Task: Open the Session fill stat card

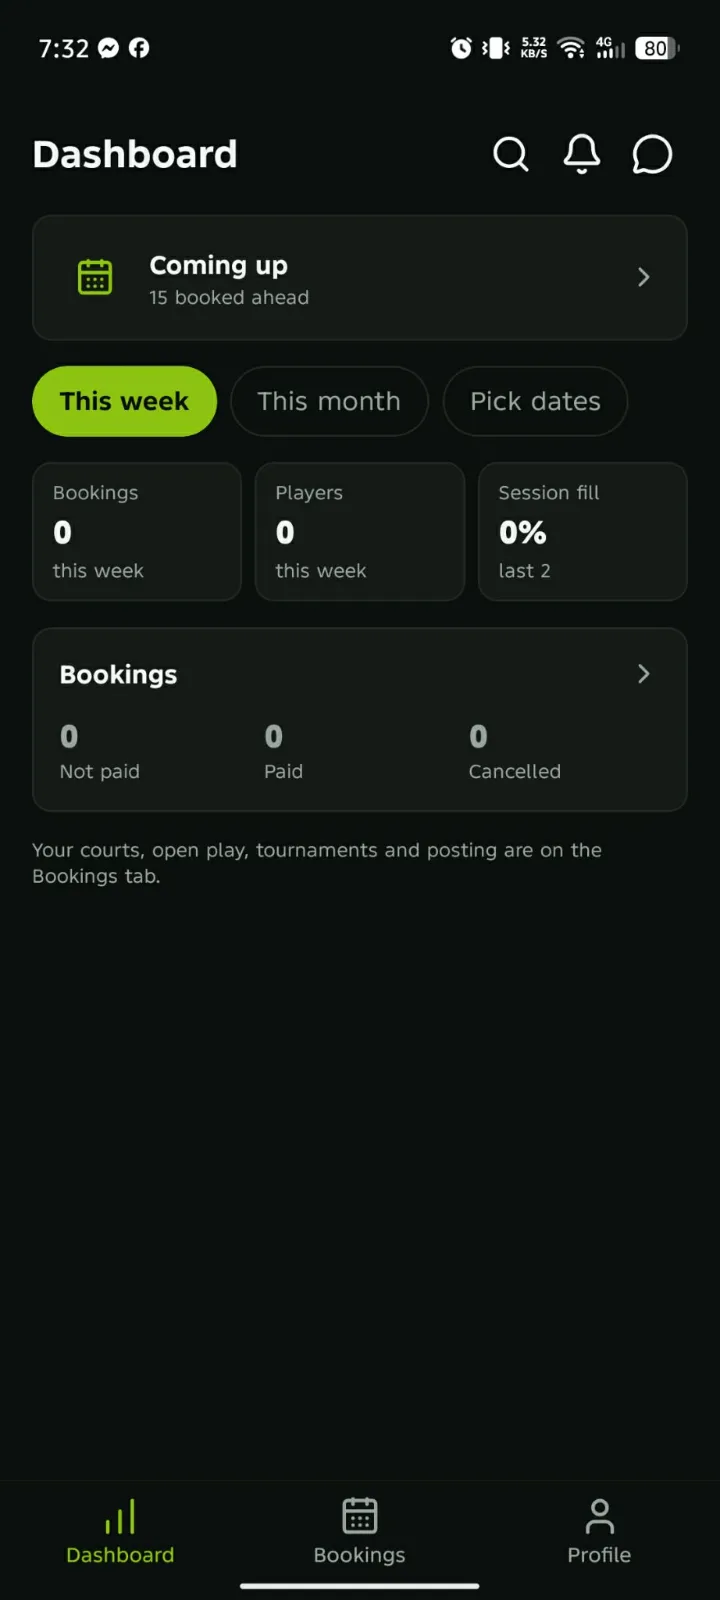Action: coord(583,531)
